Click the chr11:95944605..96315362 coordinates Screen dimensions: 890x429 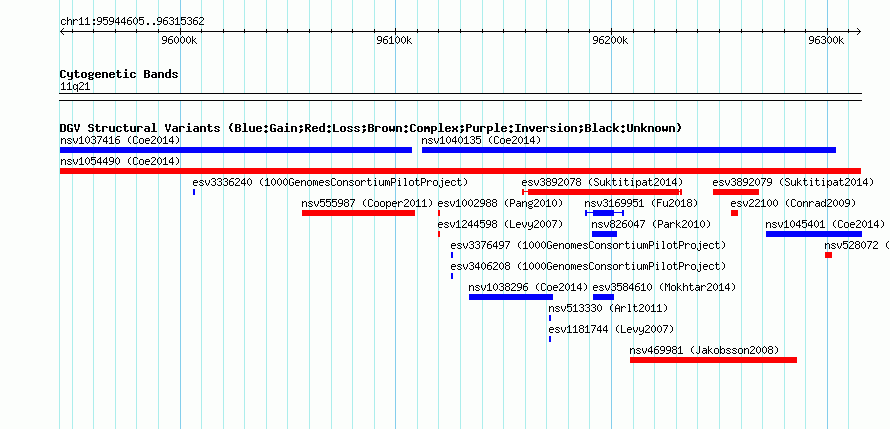[x=132, y=22]
